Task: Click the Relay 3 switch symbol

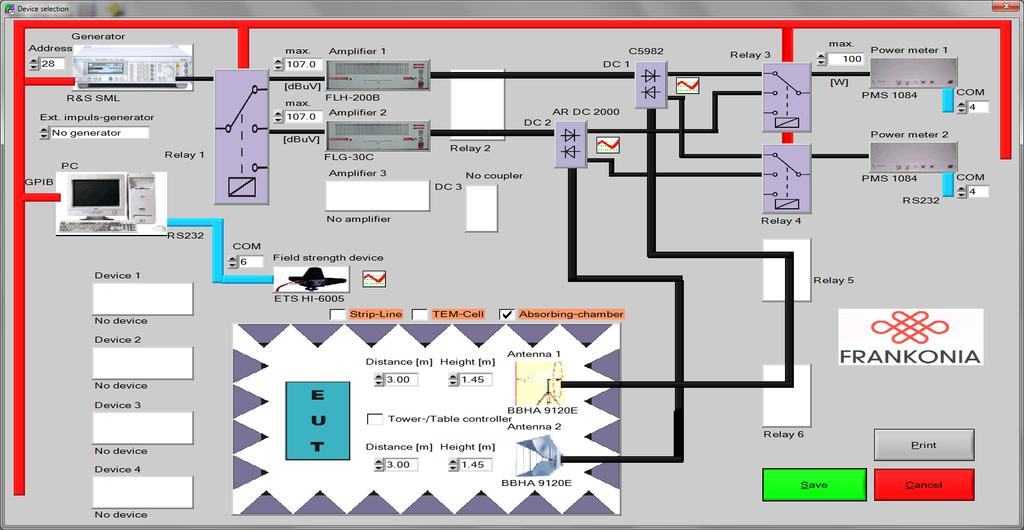Action: 786,98
